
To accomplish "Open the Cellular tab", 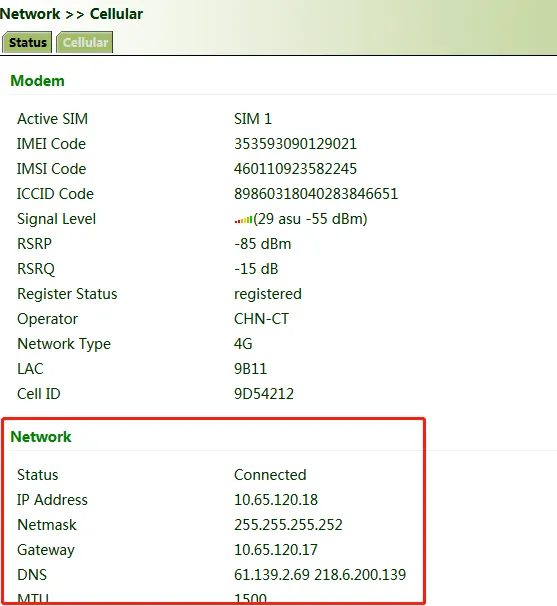I will point(85,43).
